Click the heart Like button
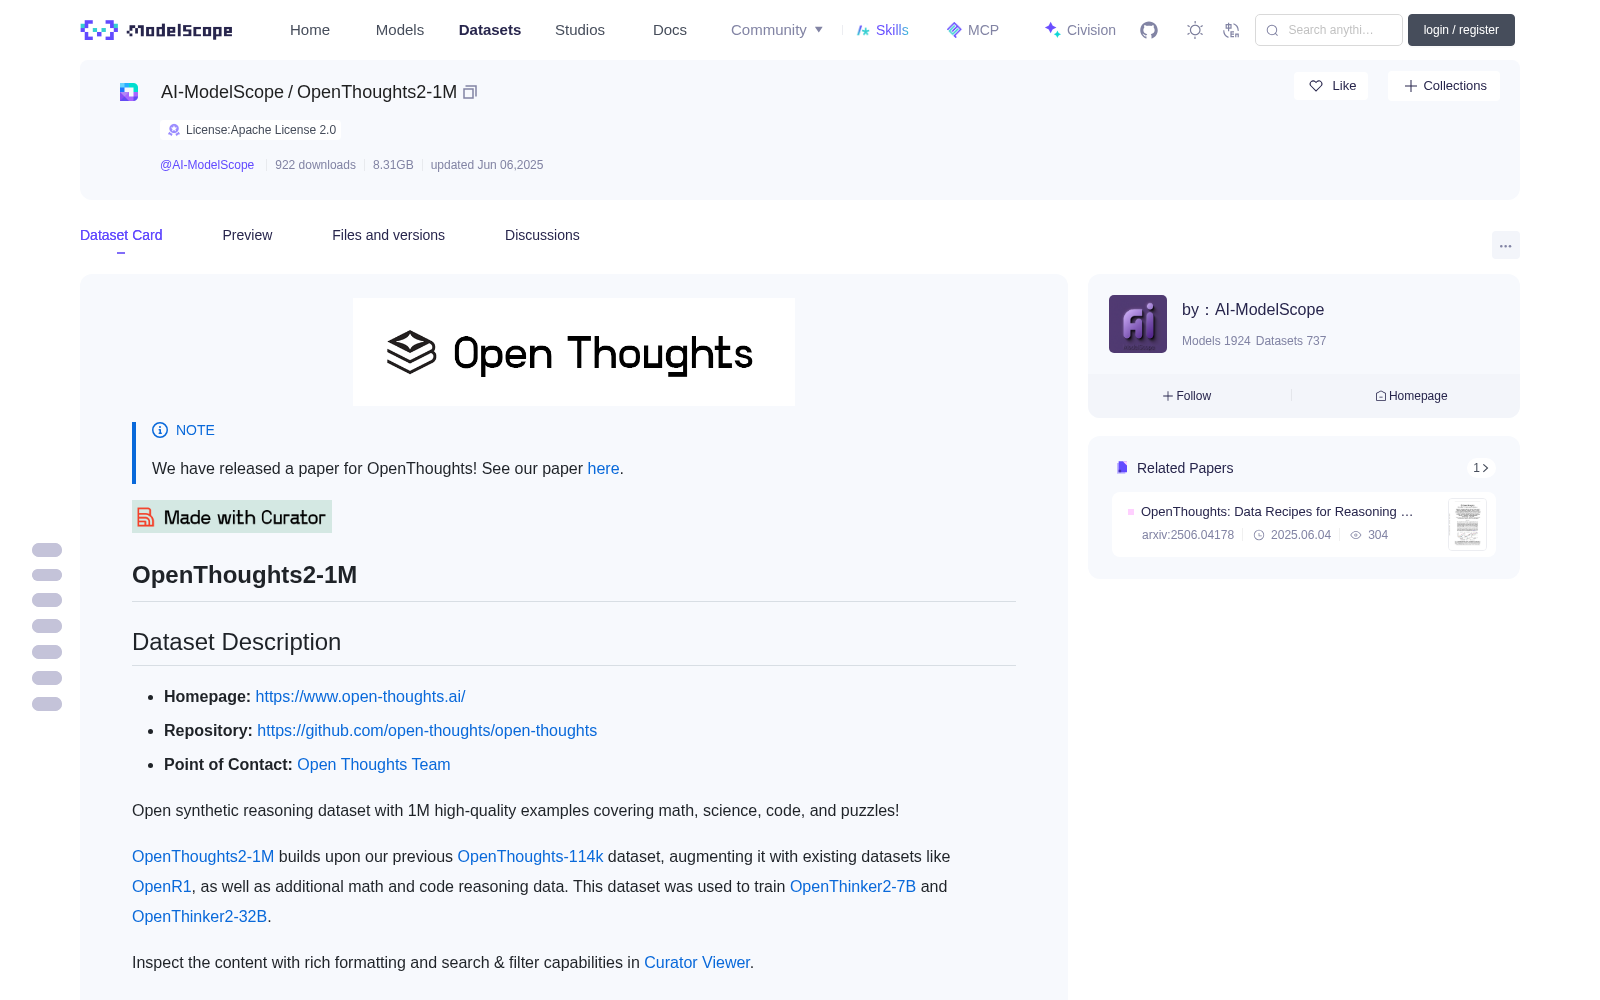Screen dimensions: 1600x1000 tap(1332, 86)
